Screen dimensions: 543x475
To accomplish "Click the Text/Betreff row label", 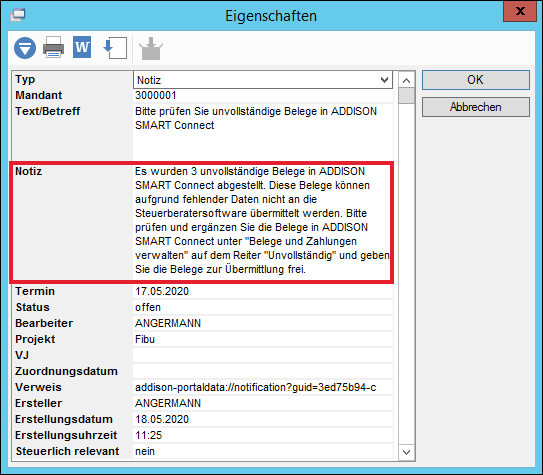I will (47, 111).
